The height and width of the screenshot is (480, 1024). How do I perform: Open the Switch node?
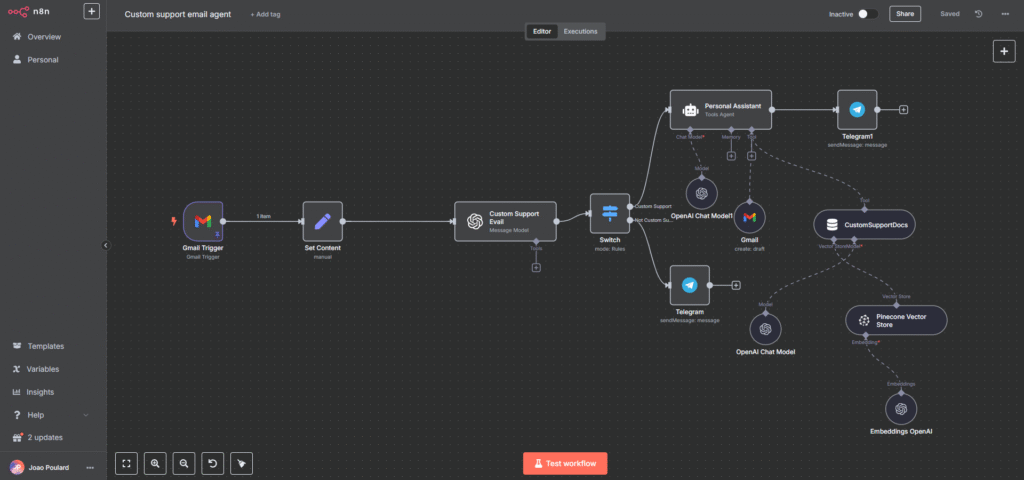(609, 213)
